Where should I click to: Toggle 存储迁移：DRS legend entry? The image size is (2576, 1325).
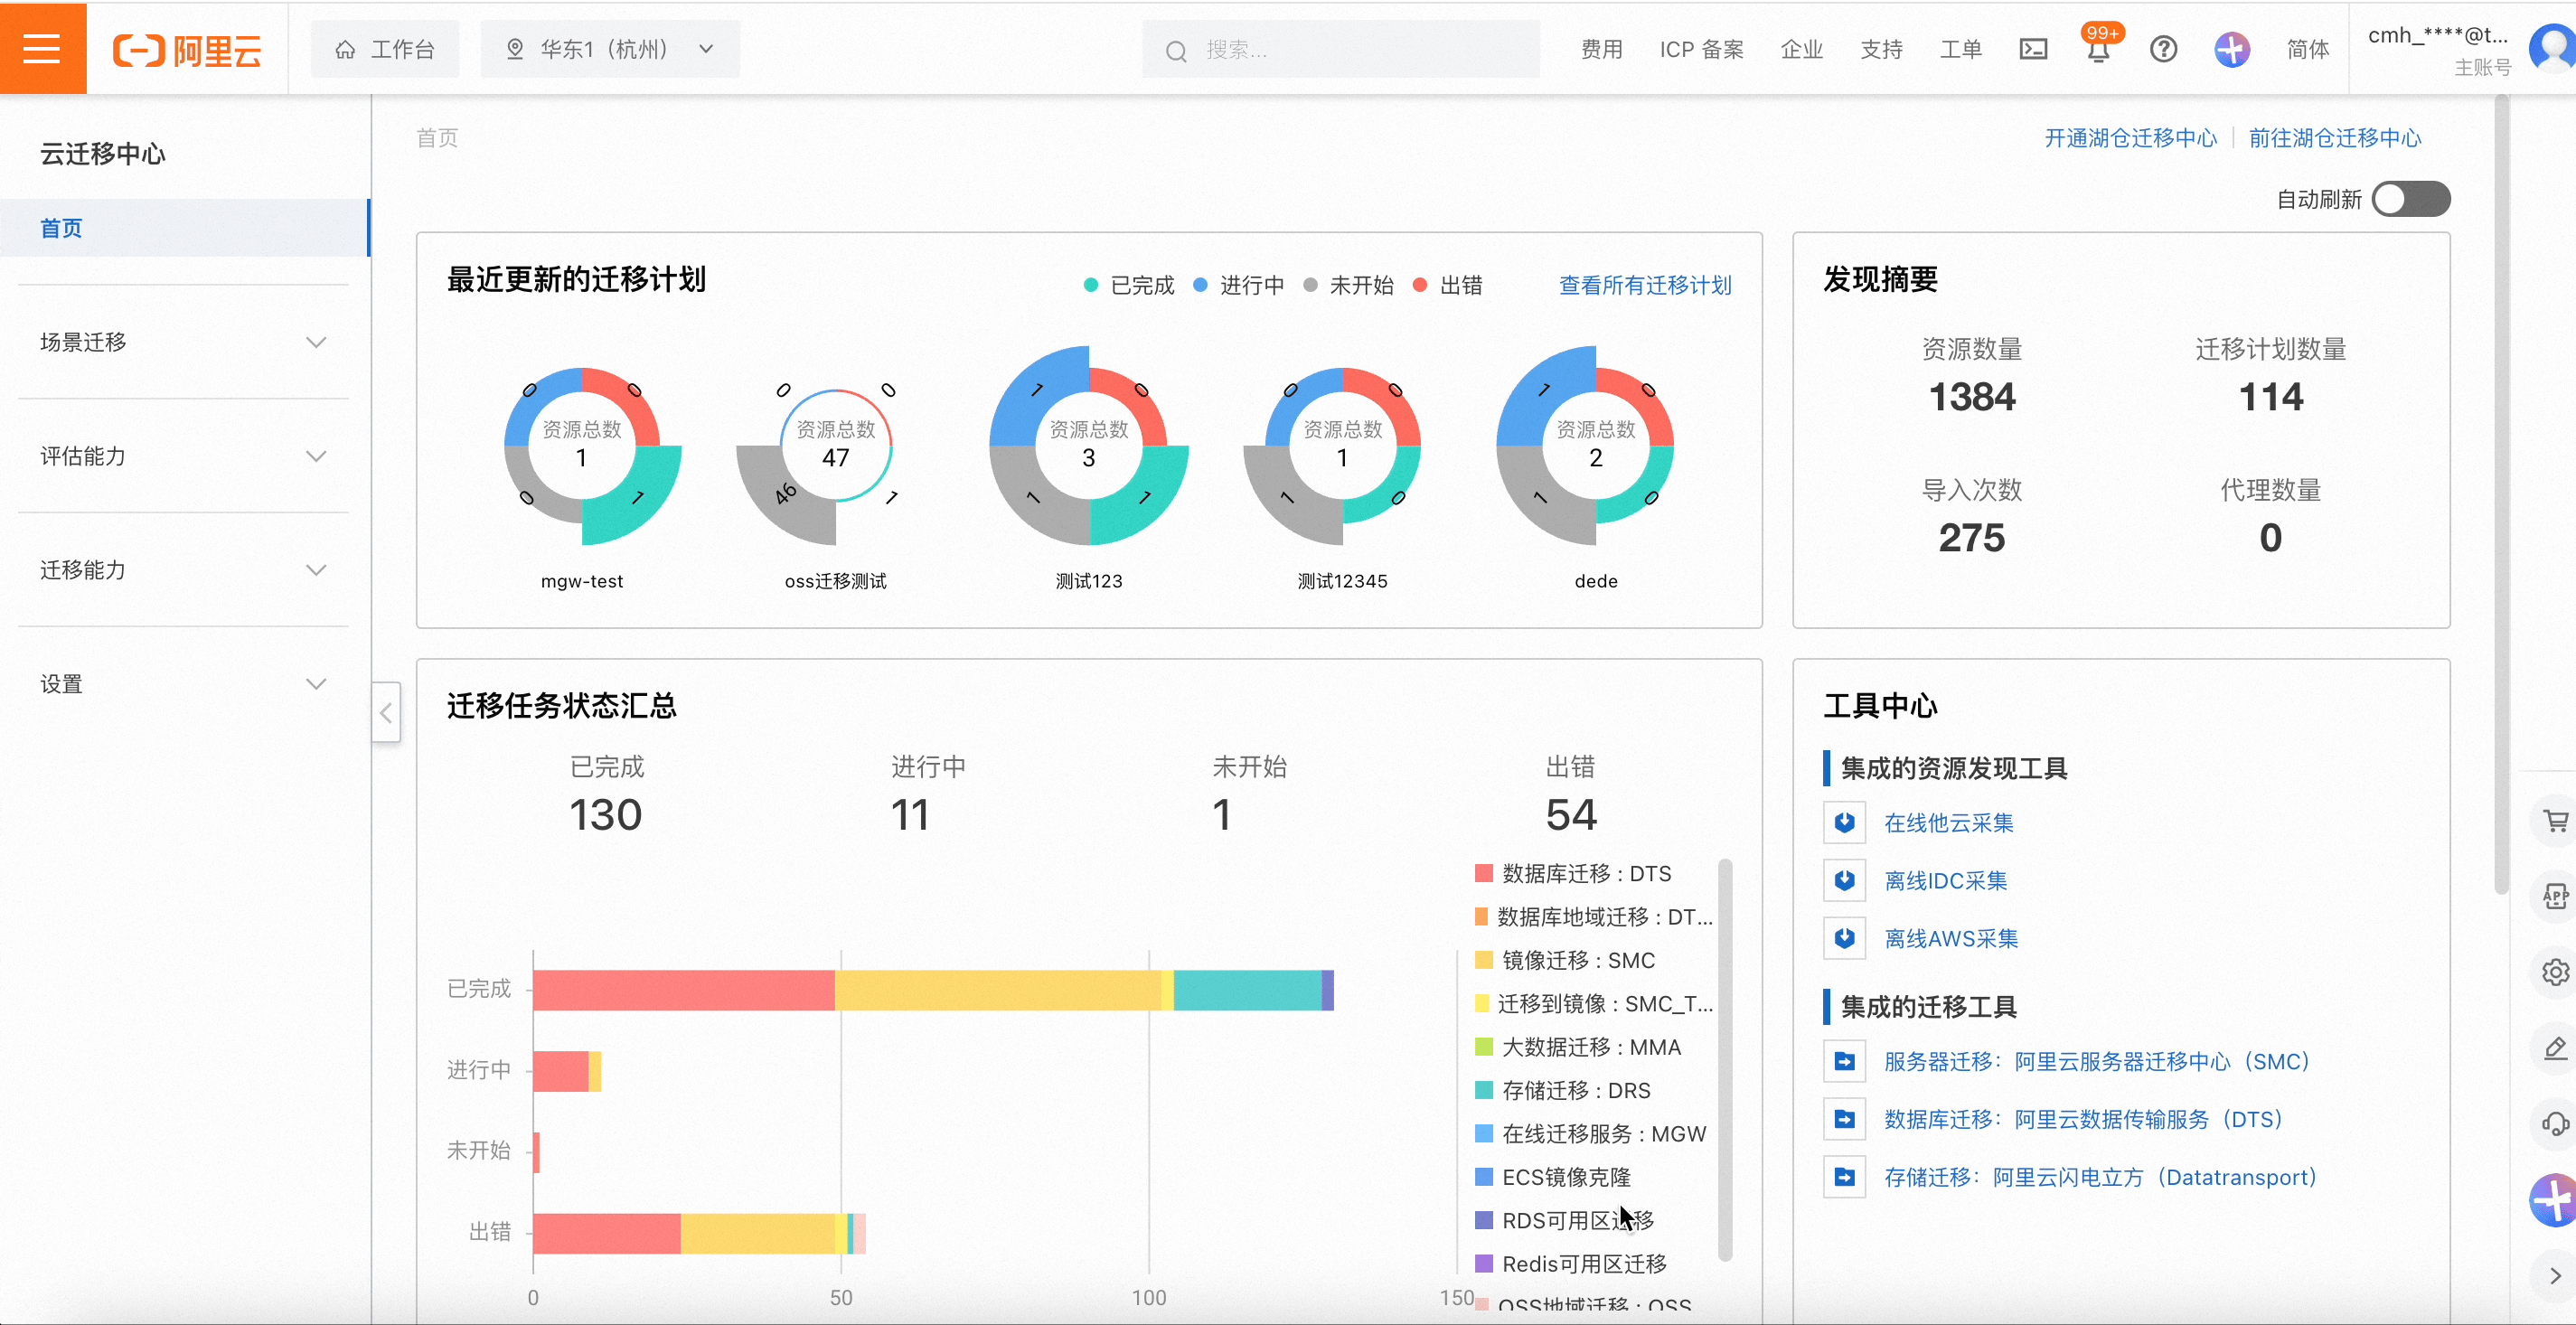pyautogui.click(x=1563, y=1091)
